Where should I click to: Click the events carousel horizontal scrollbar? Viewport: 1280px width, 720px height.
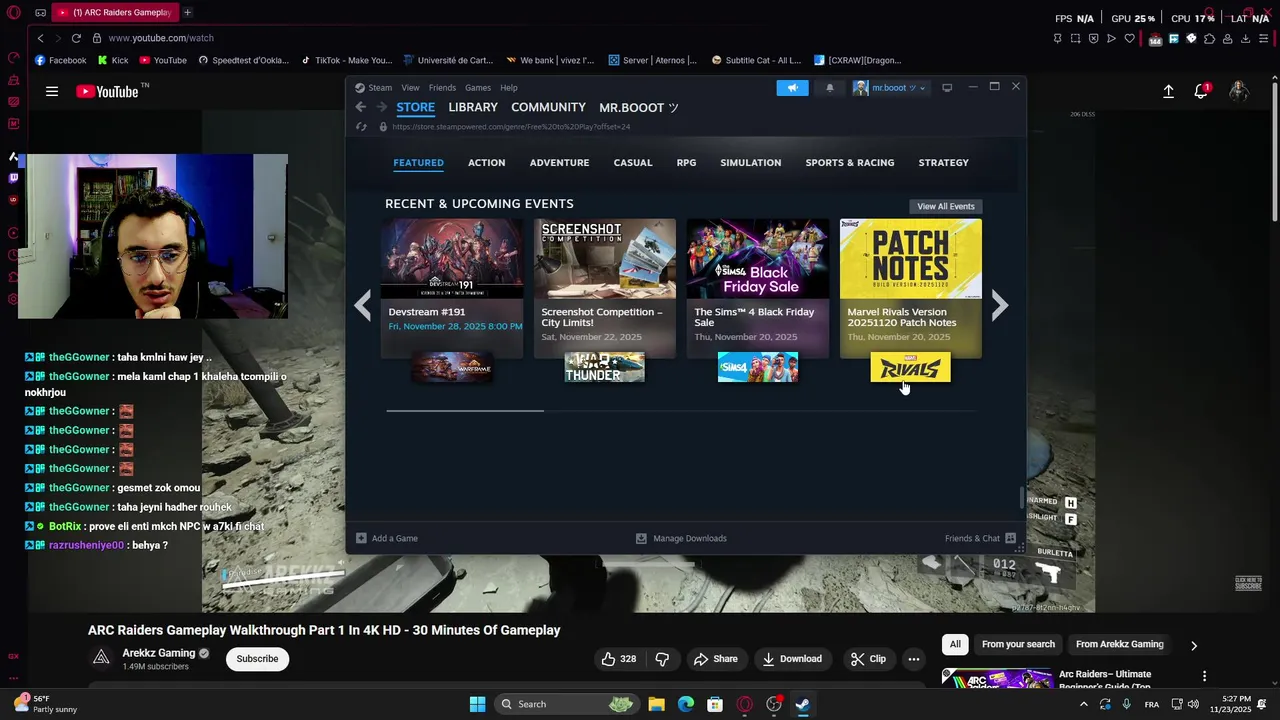(x=465, y=410)
